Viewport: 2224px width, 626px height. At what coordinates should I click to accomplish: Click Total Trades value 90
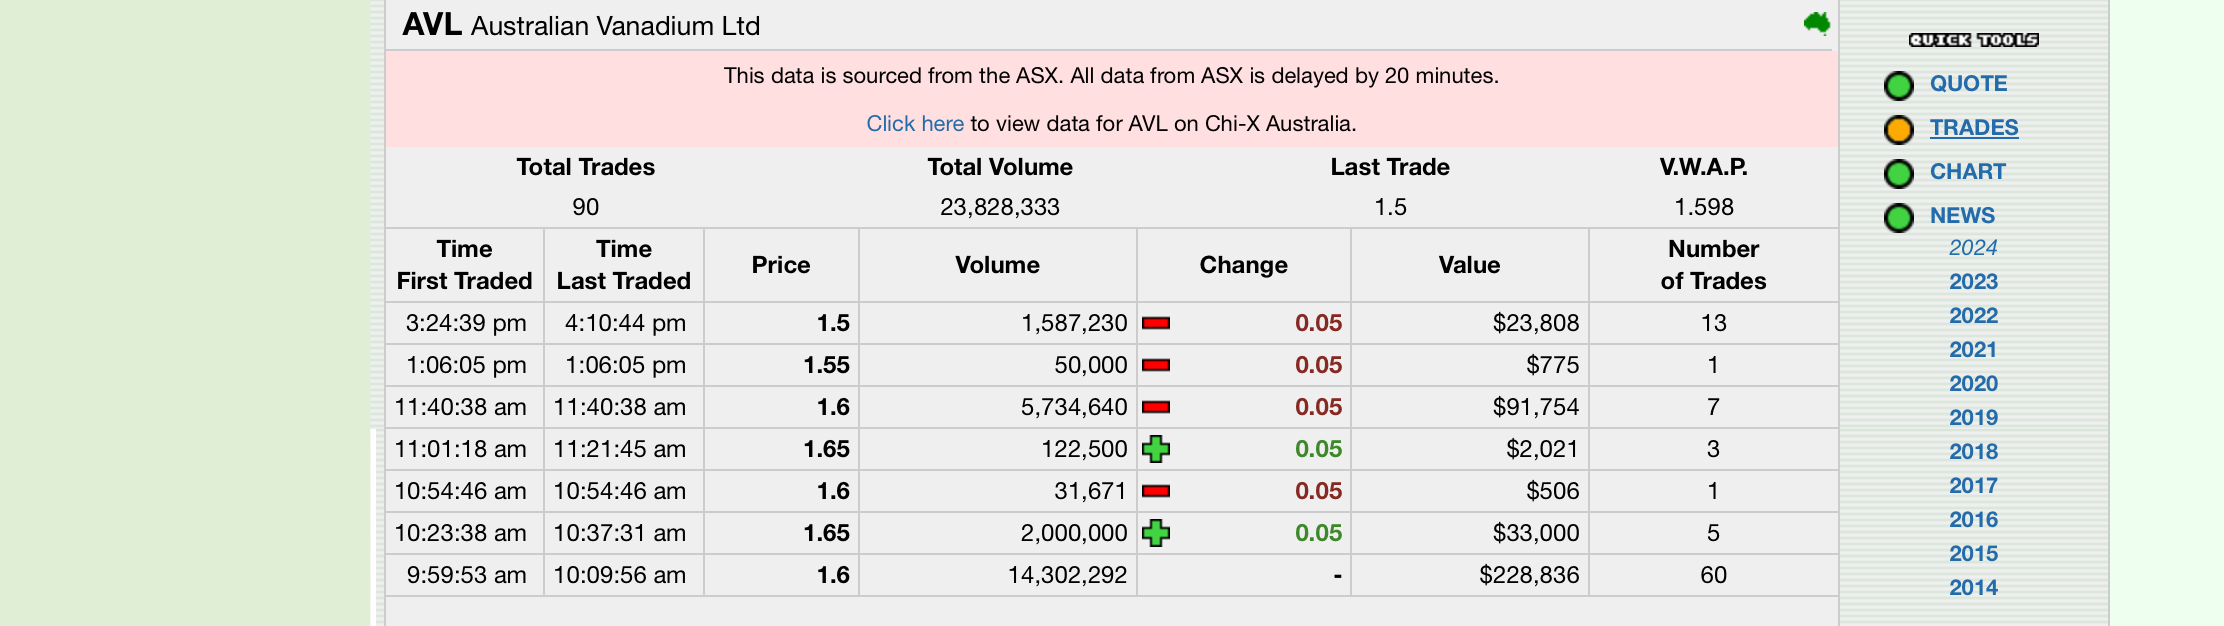(586, 207)
